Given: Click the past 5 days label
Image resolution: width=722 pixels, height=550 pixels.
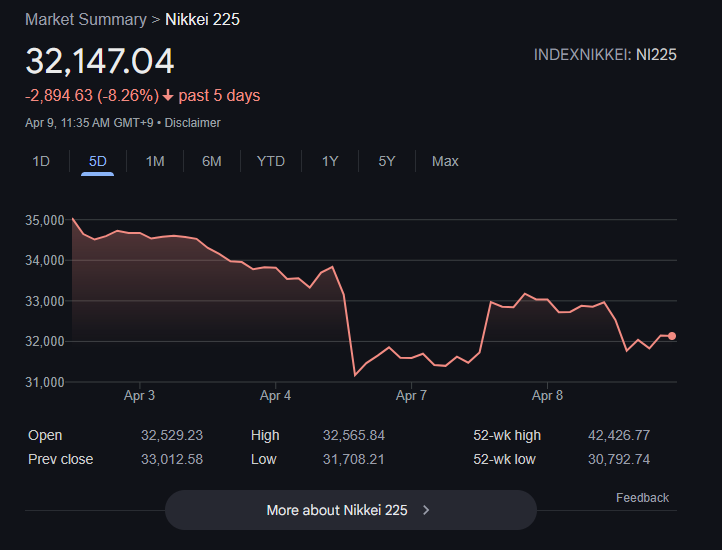Looking at the screenshot, I should pos(219,95).
